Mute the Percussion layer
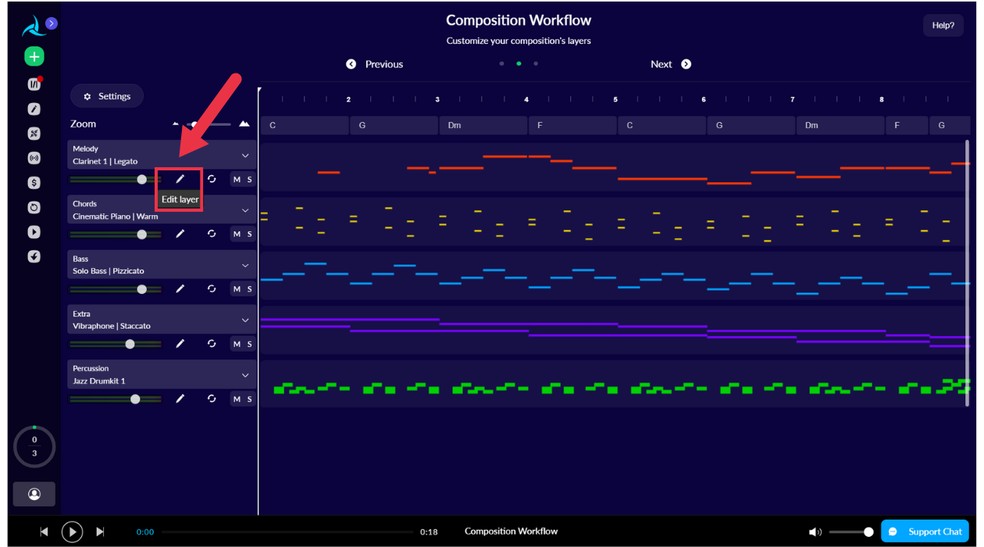 (237, 399)
